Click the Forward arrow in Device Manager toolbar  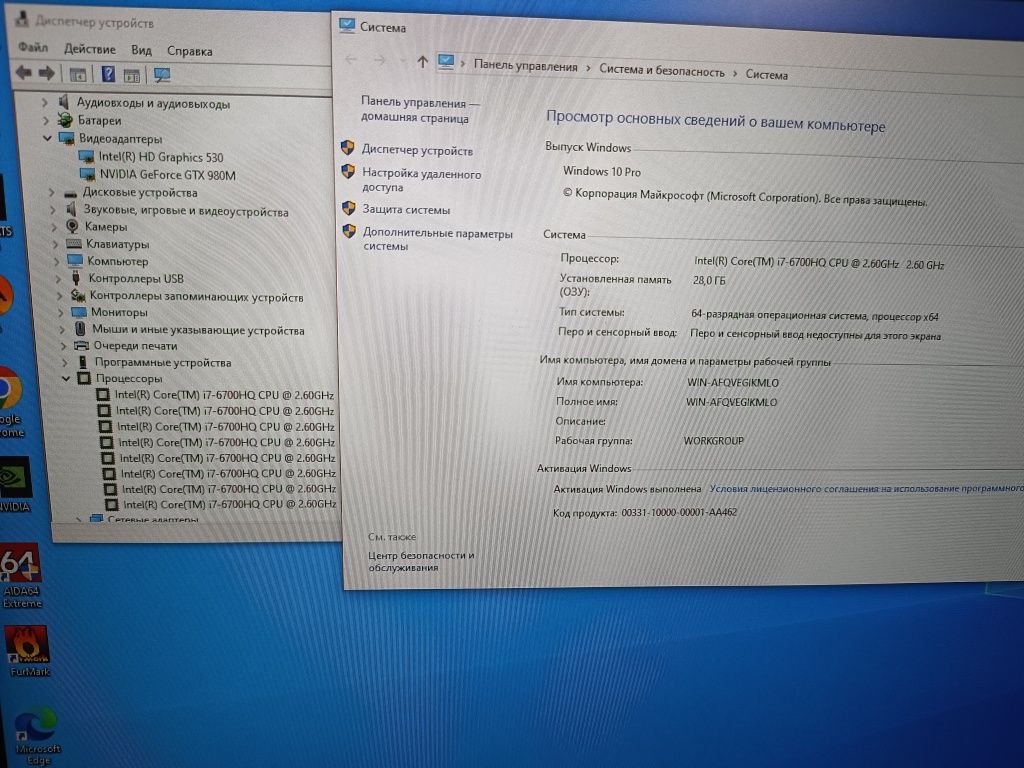click(46, 73)
